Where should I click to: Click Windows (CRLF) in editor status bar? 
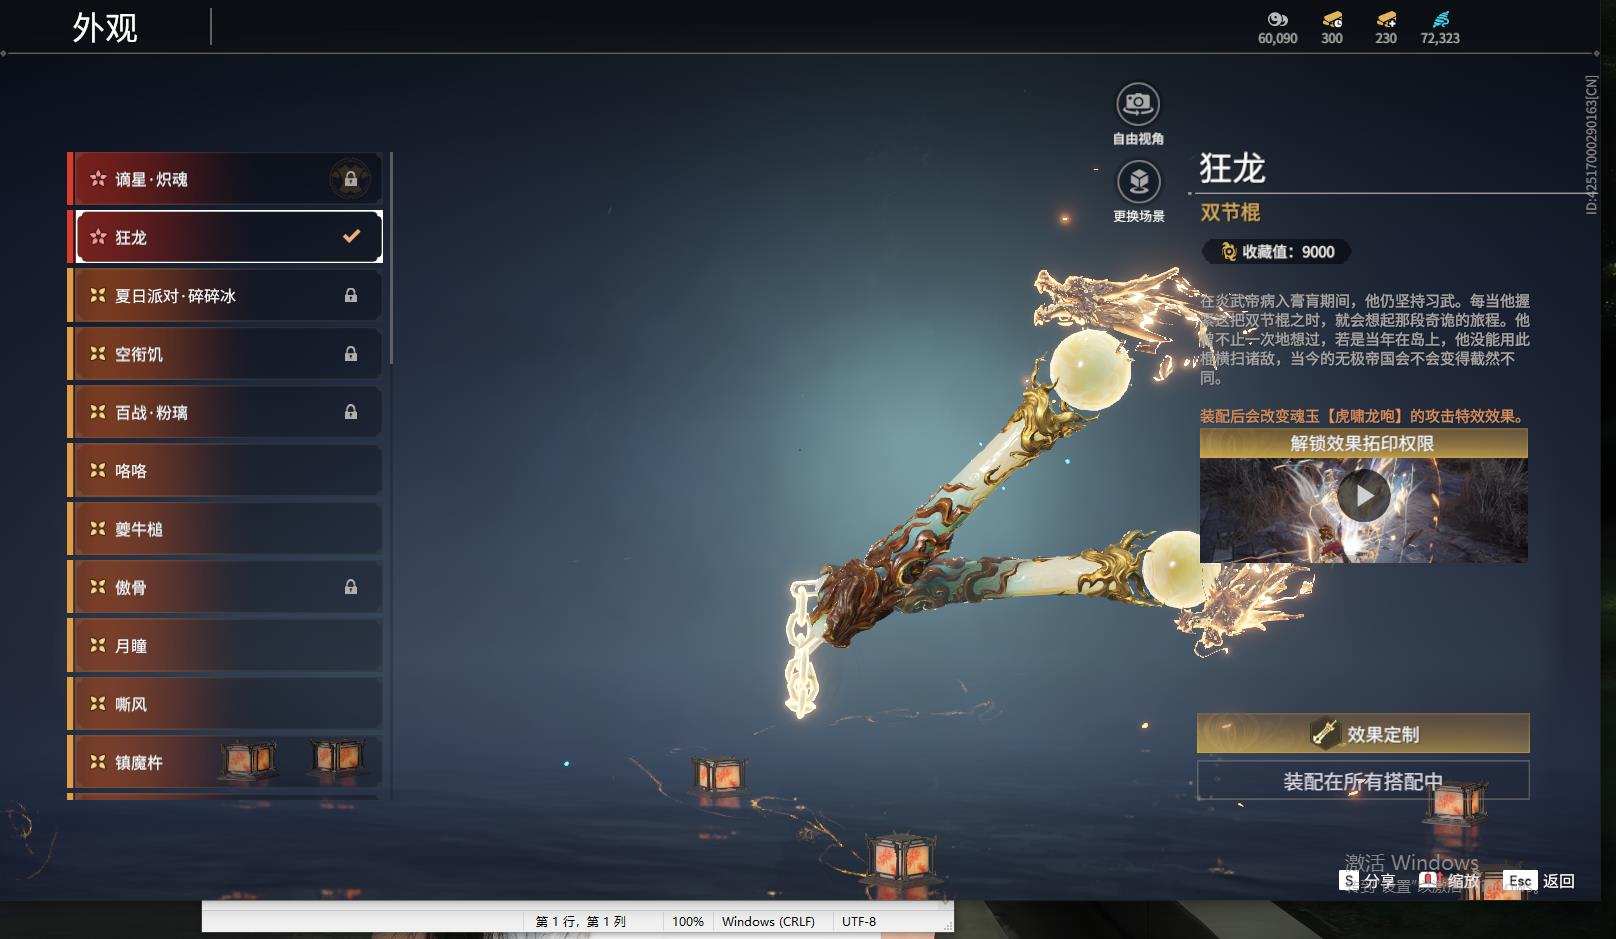click(x=768, y=921)
